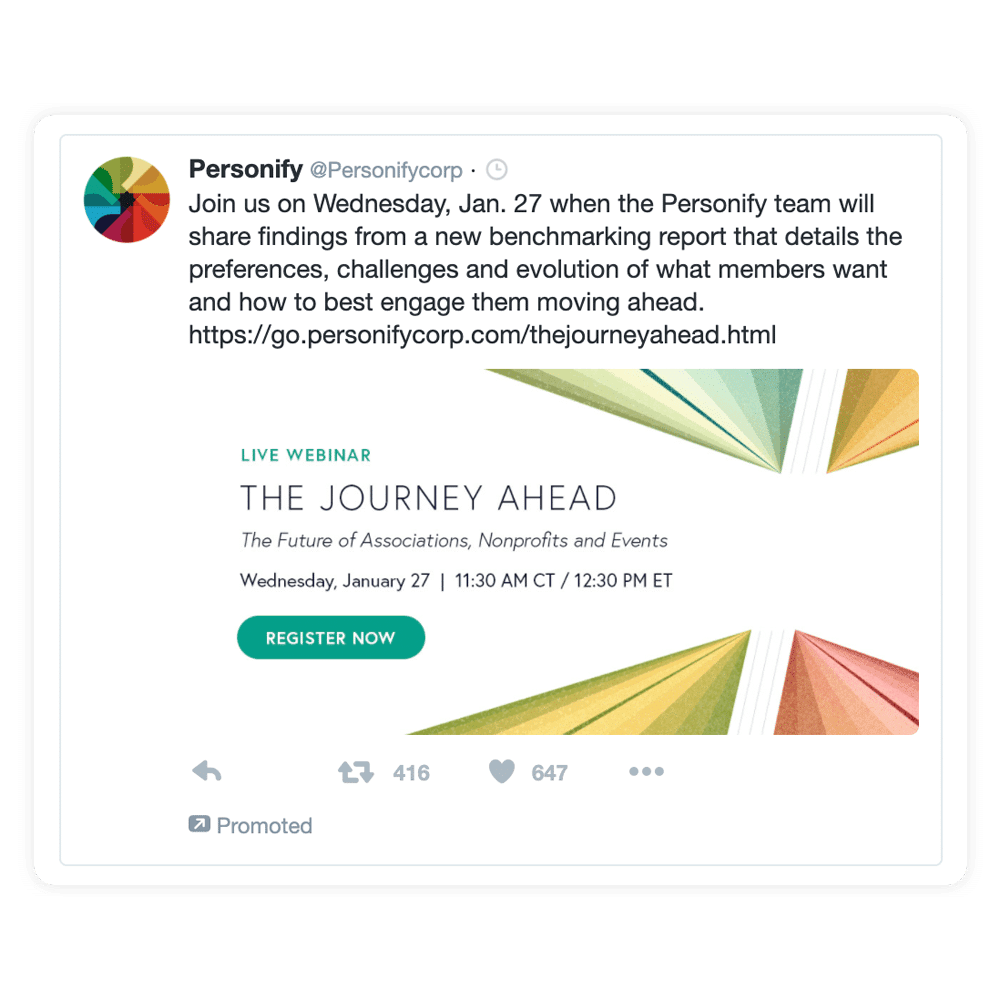Click the Wednesday, January 27 time line
The width and height of the screenshot is (1000, 1000).
point(456,580)
